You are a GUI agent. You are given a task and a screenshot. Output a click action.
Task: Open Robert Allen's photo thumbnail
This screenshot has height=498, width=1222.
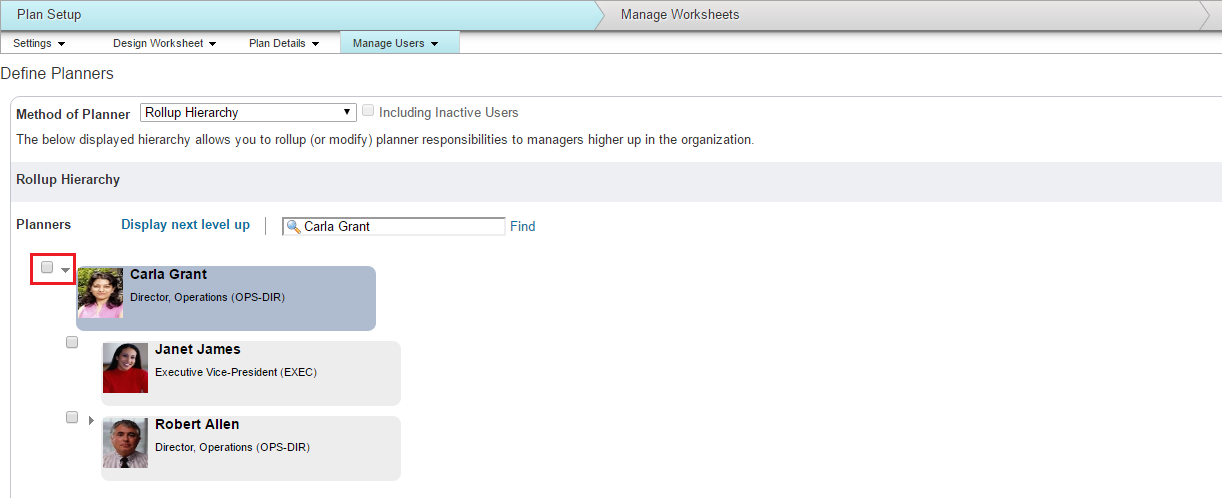point(125,443)
